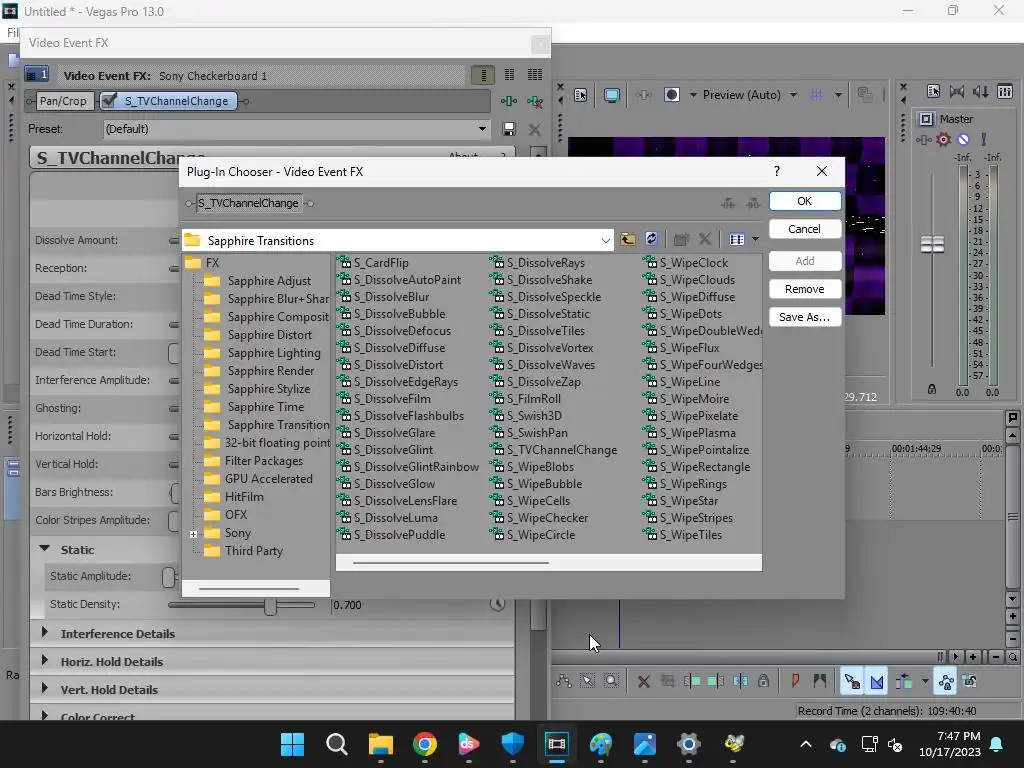Click the plug-in list horizontal scrollbar
The image size is (1024, 768).
451,562
